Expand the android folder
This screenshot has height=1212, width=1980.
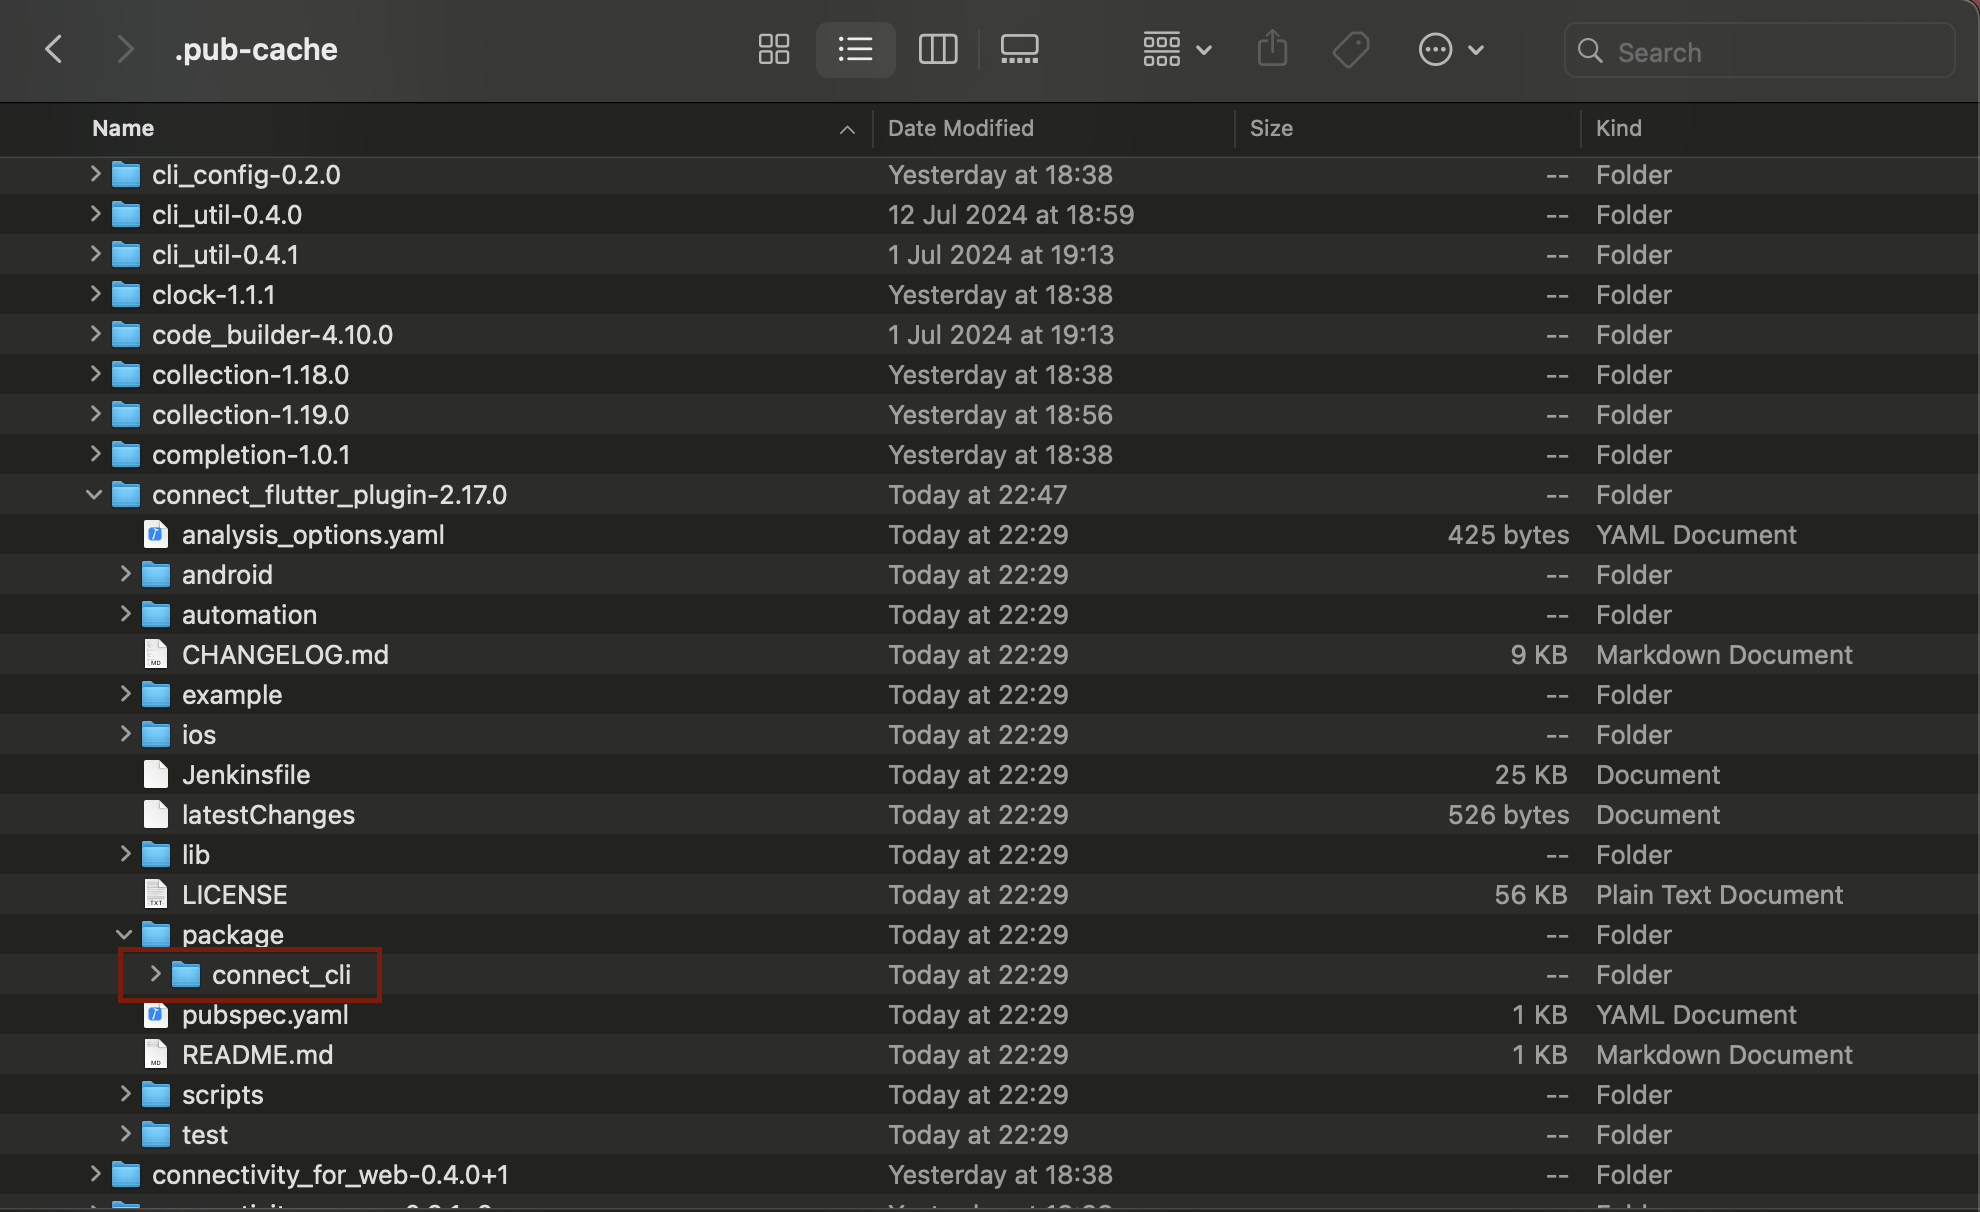pyautogui.click(x=125, y=574)
